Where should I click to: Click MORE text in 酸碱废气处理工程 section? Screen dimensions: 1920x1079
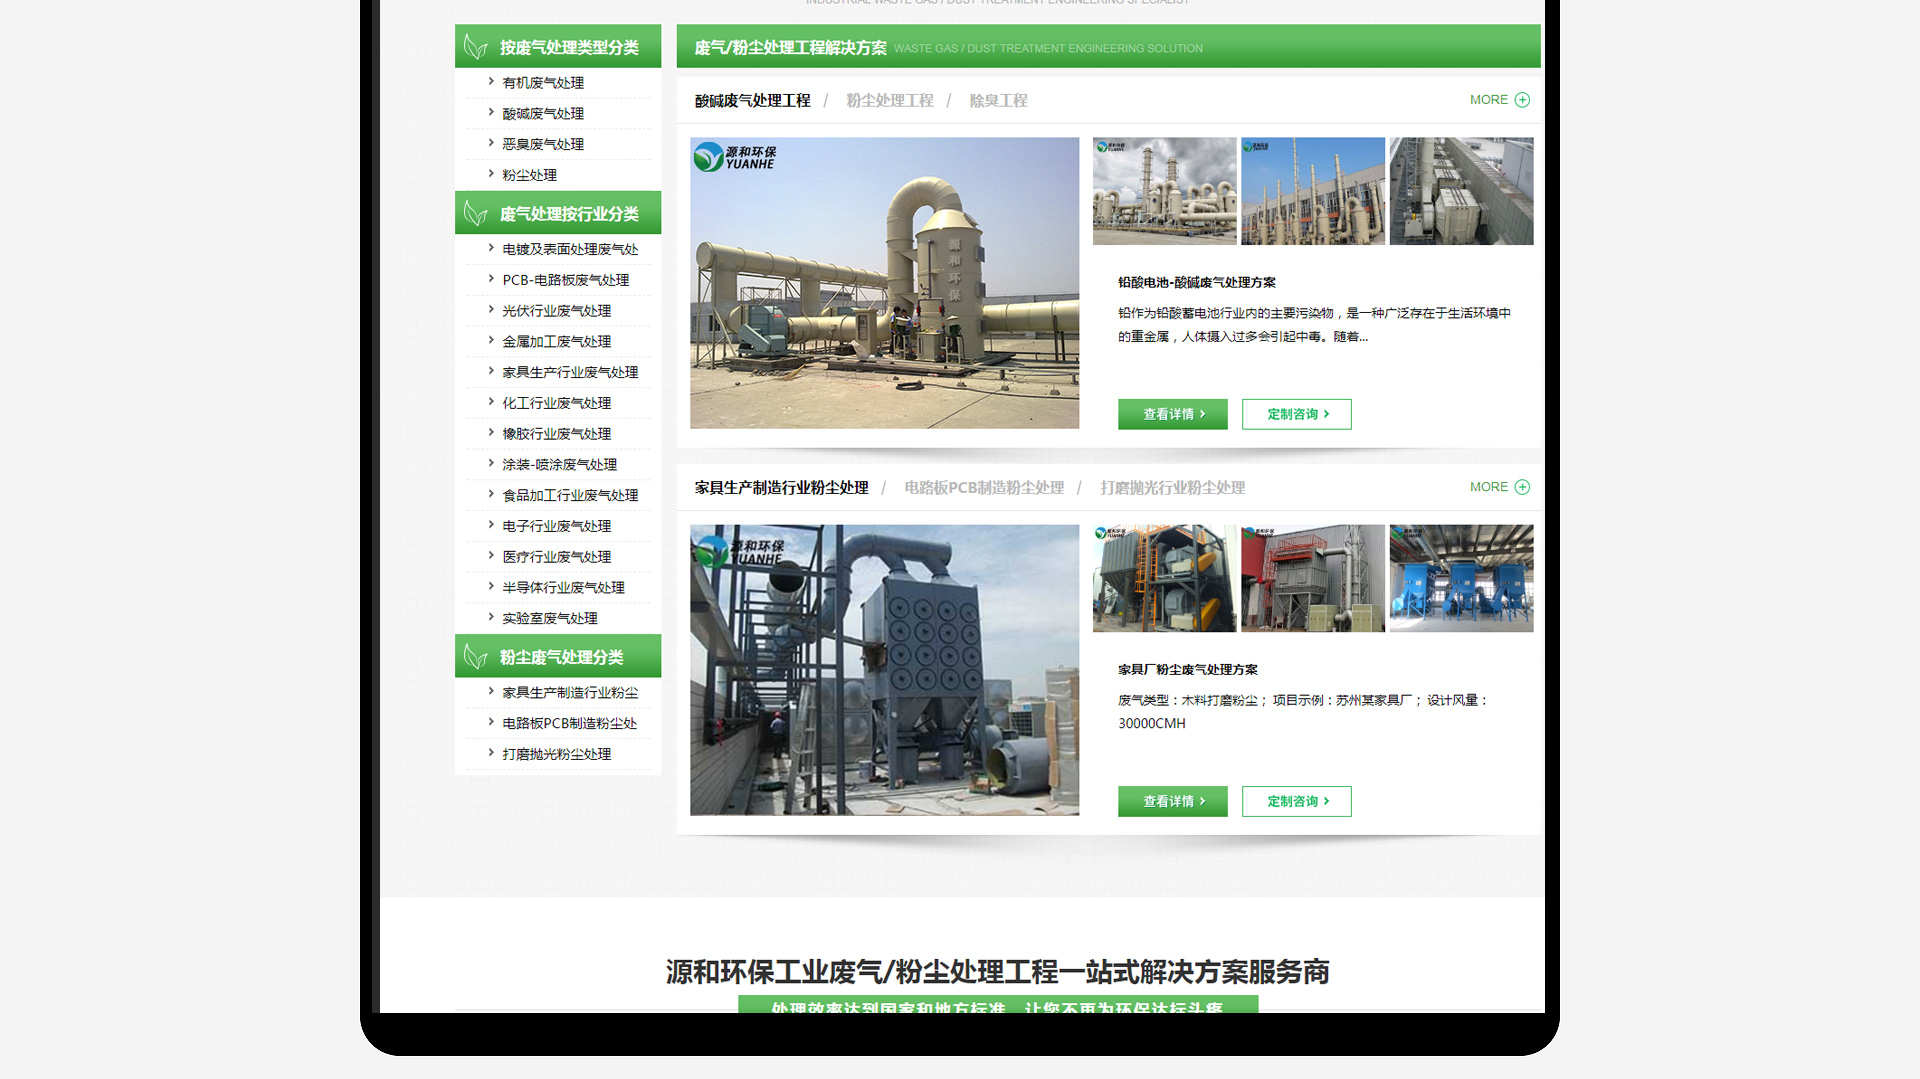(x=1489, y=100)
